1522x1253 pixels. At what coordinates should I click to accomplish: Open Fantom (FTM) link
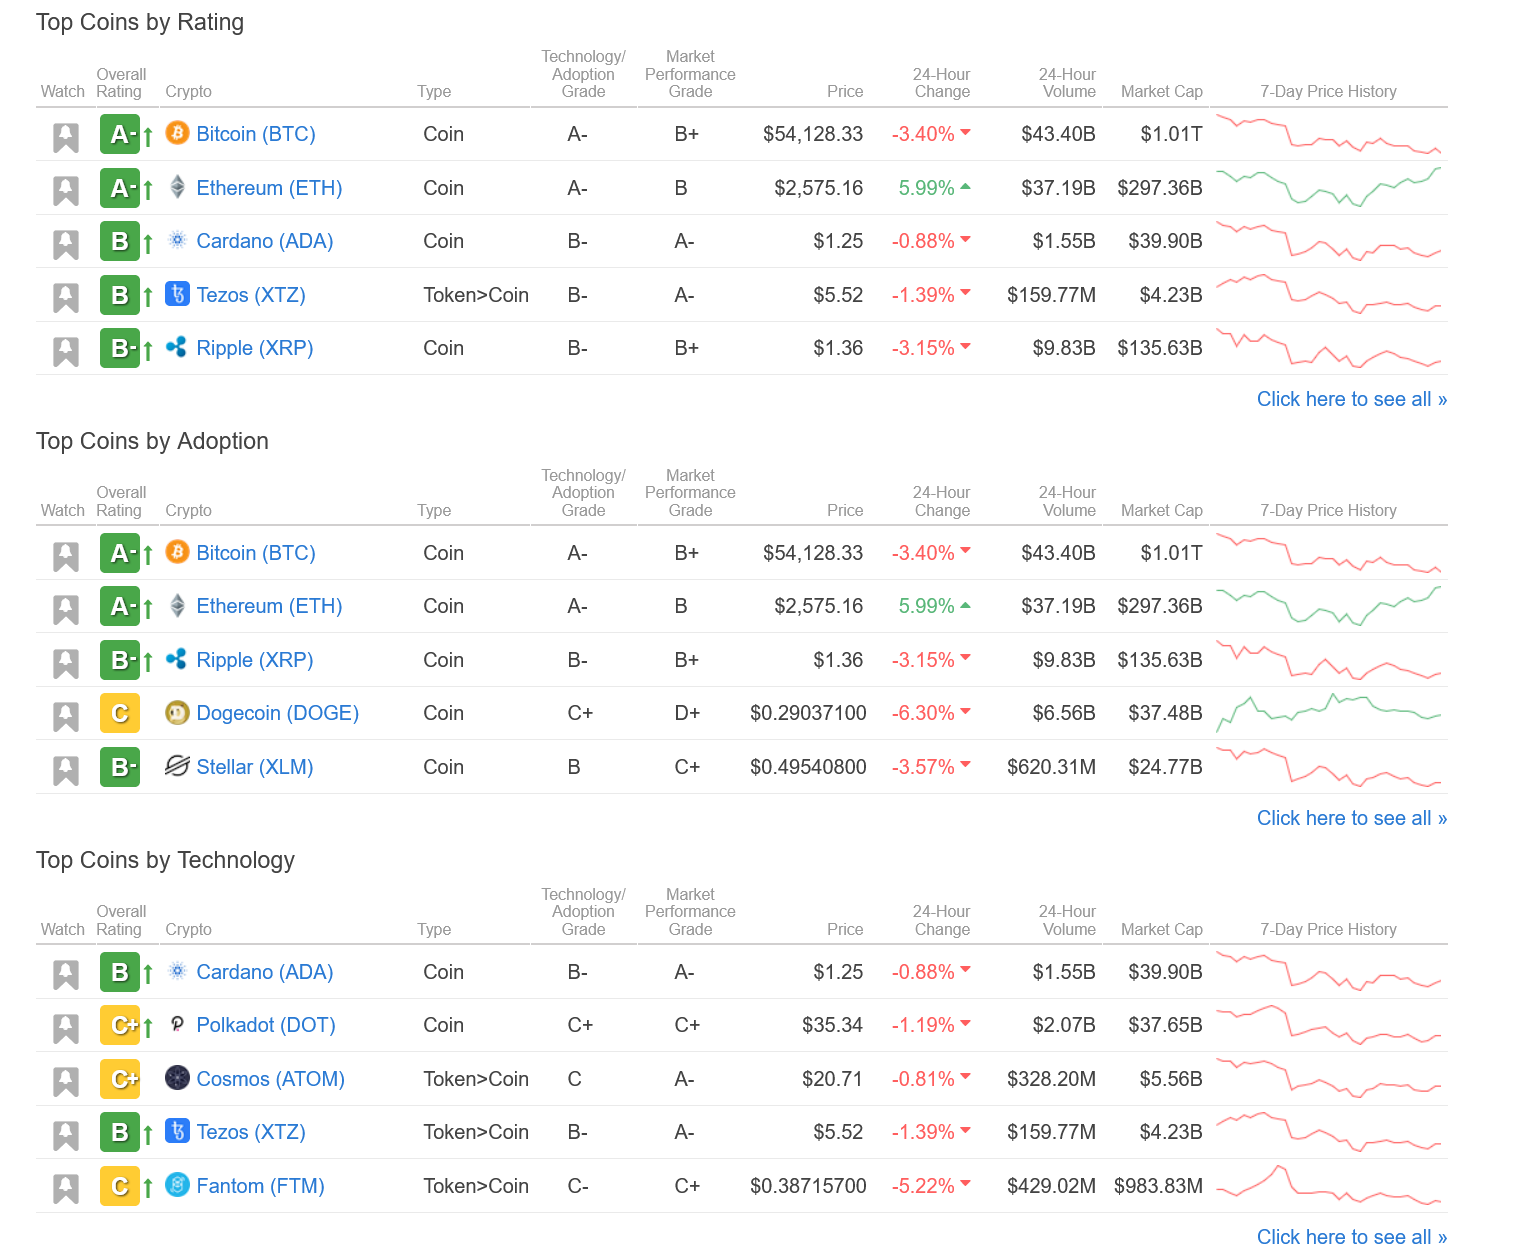(260, 1186)
